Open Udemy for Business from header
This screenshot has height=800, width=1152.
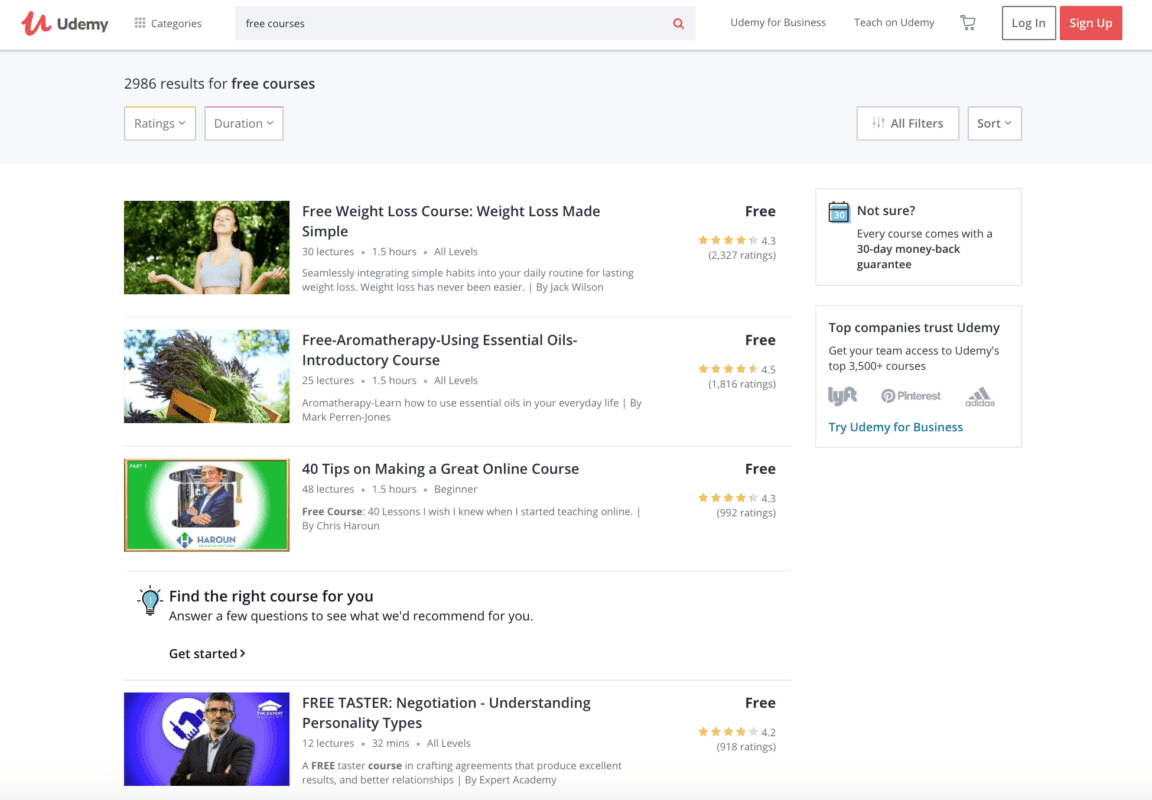click(778, 23)
